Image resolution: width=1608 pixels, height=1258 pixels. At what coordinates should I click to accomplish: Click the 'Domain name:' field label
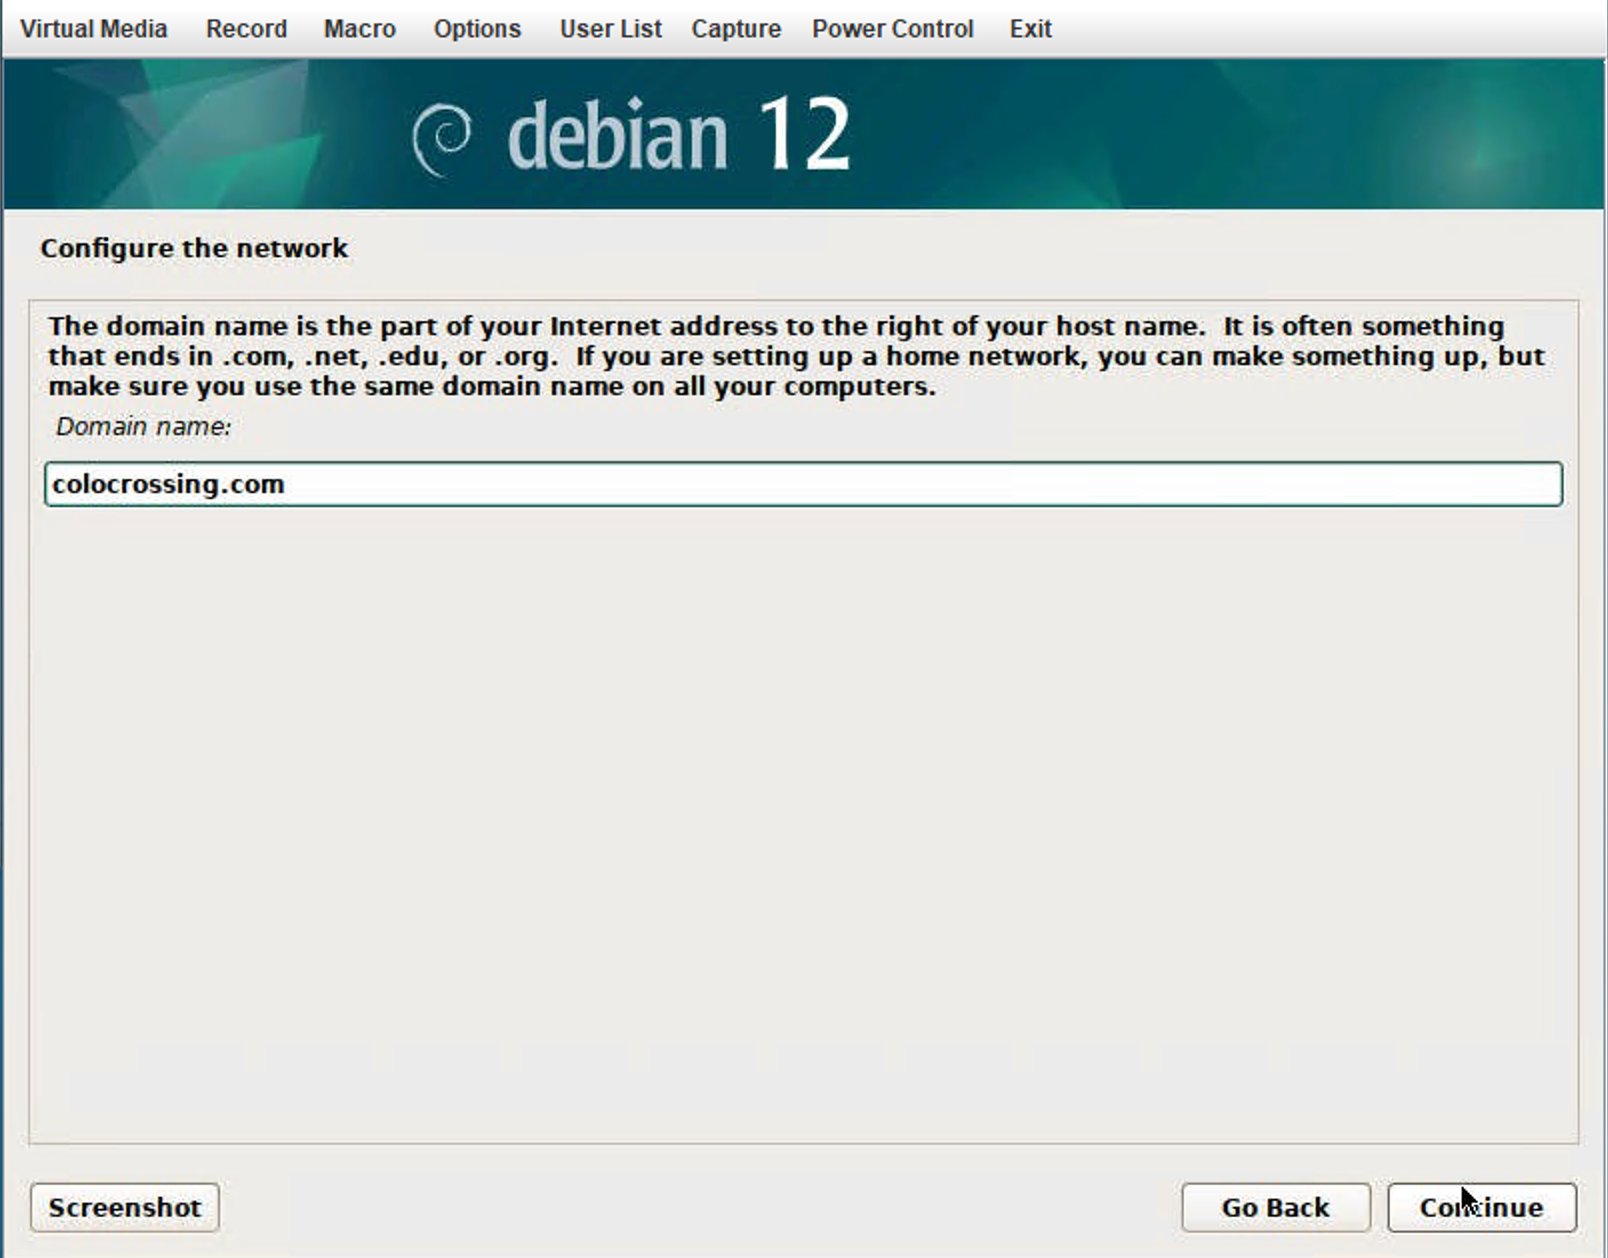(x=143, y=427)
